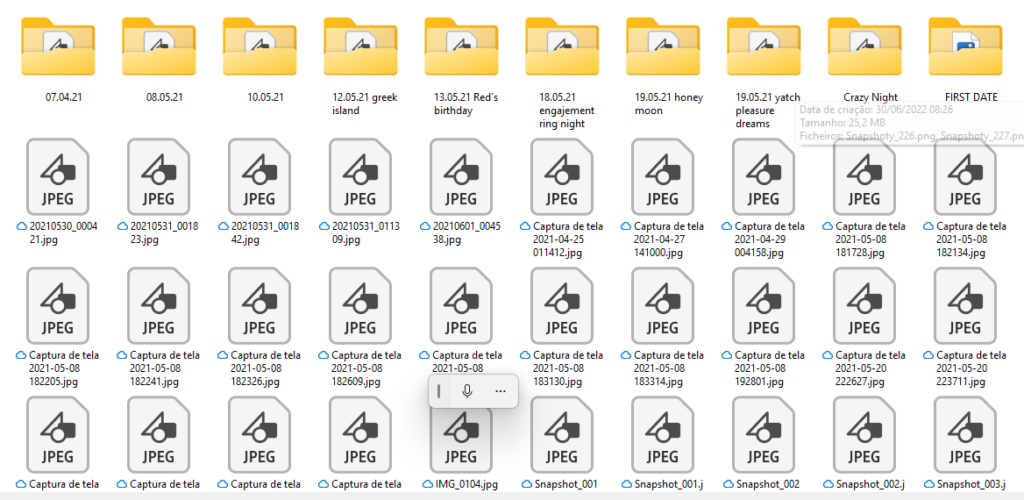The image size is (1024, 500).
Task: Open the 19.05.21 yatch pleasure dreams folder
Action: click(x=765, y=46)
